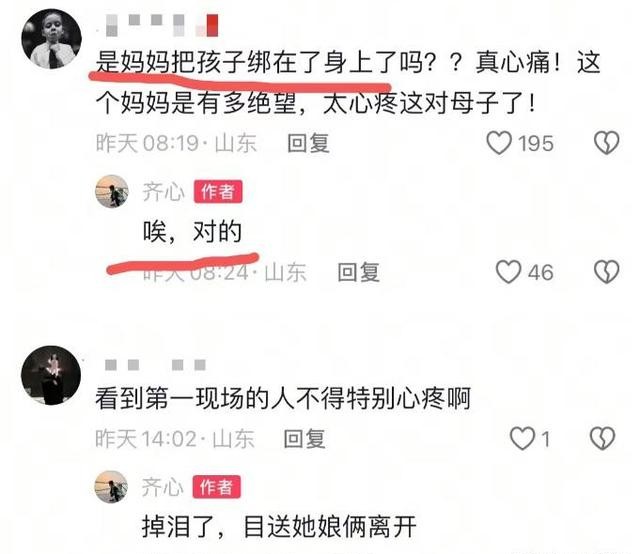Like the comment with 195 likes
Viewport: 640px width, 554px height.
click(499, 143)
